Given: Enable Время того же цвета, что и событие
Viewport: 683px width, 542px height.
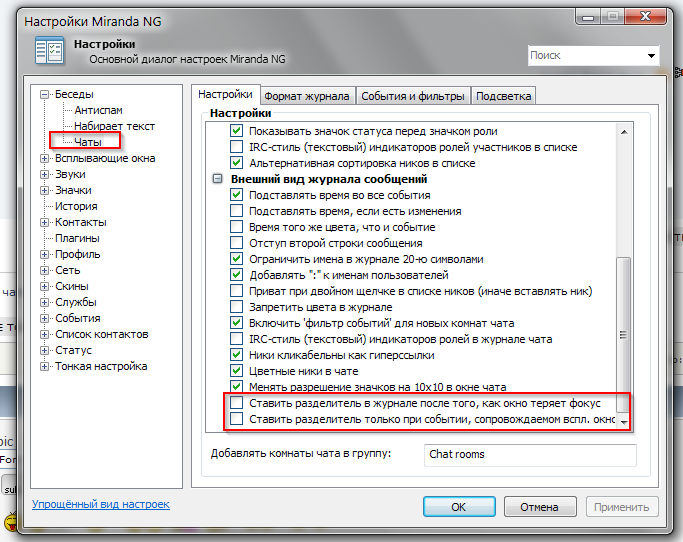Looking at the screenshot, I should (237, 227).
